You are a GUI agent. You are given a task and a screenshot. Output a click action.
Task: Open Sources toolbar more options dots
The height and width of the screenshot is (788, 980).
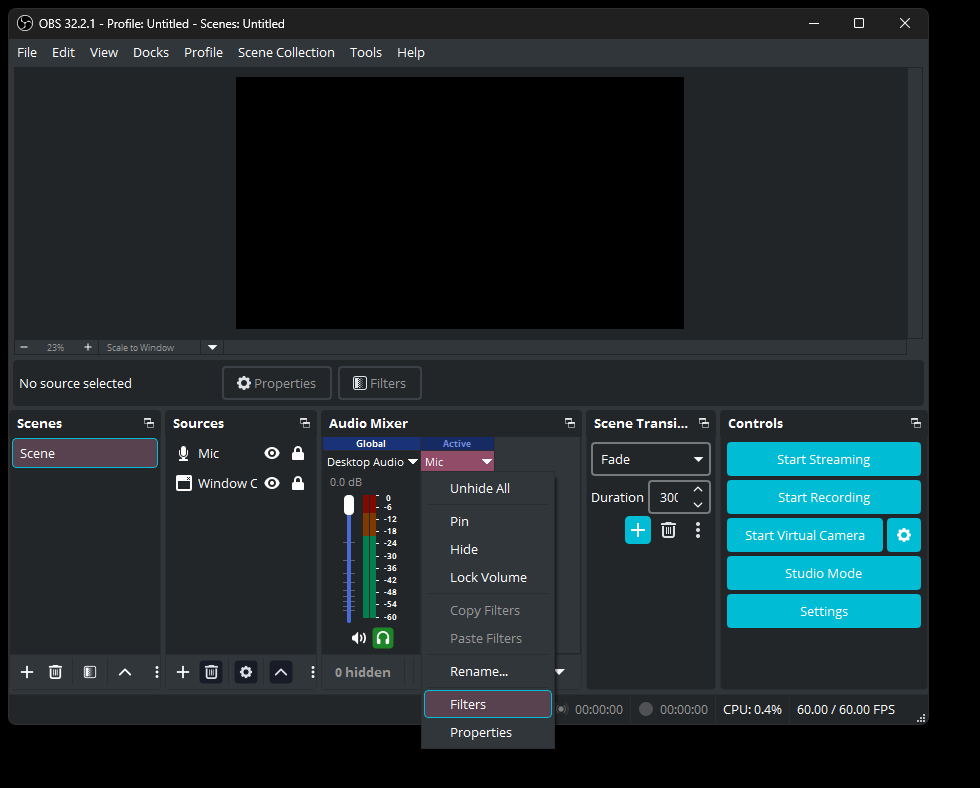pyautogui.click(x=312, y=672)
